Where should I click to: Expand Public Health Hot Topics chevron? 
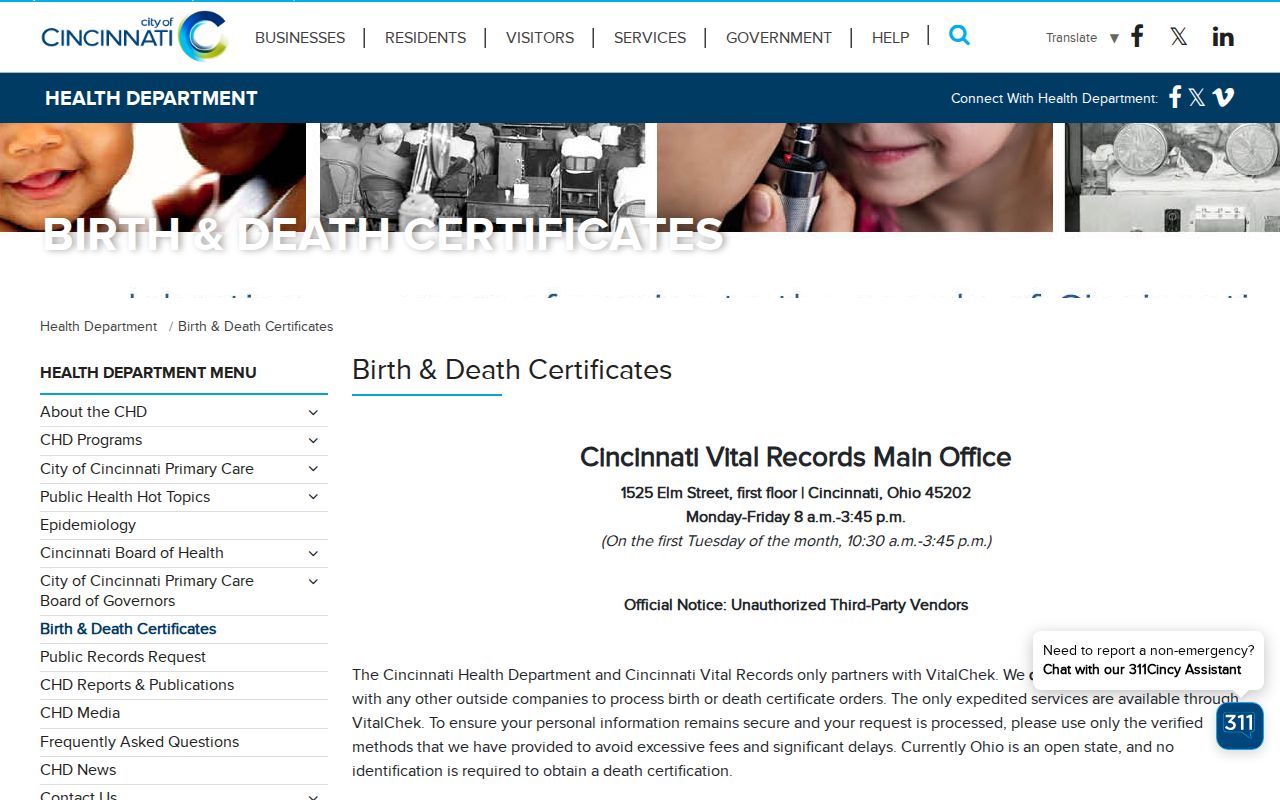[313, 496]
